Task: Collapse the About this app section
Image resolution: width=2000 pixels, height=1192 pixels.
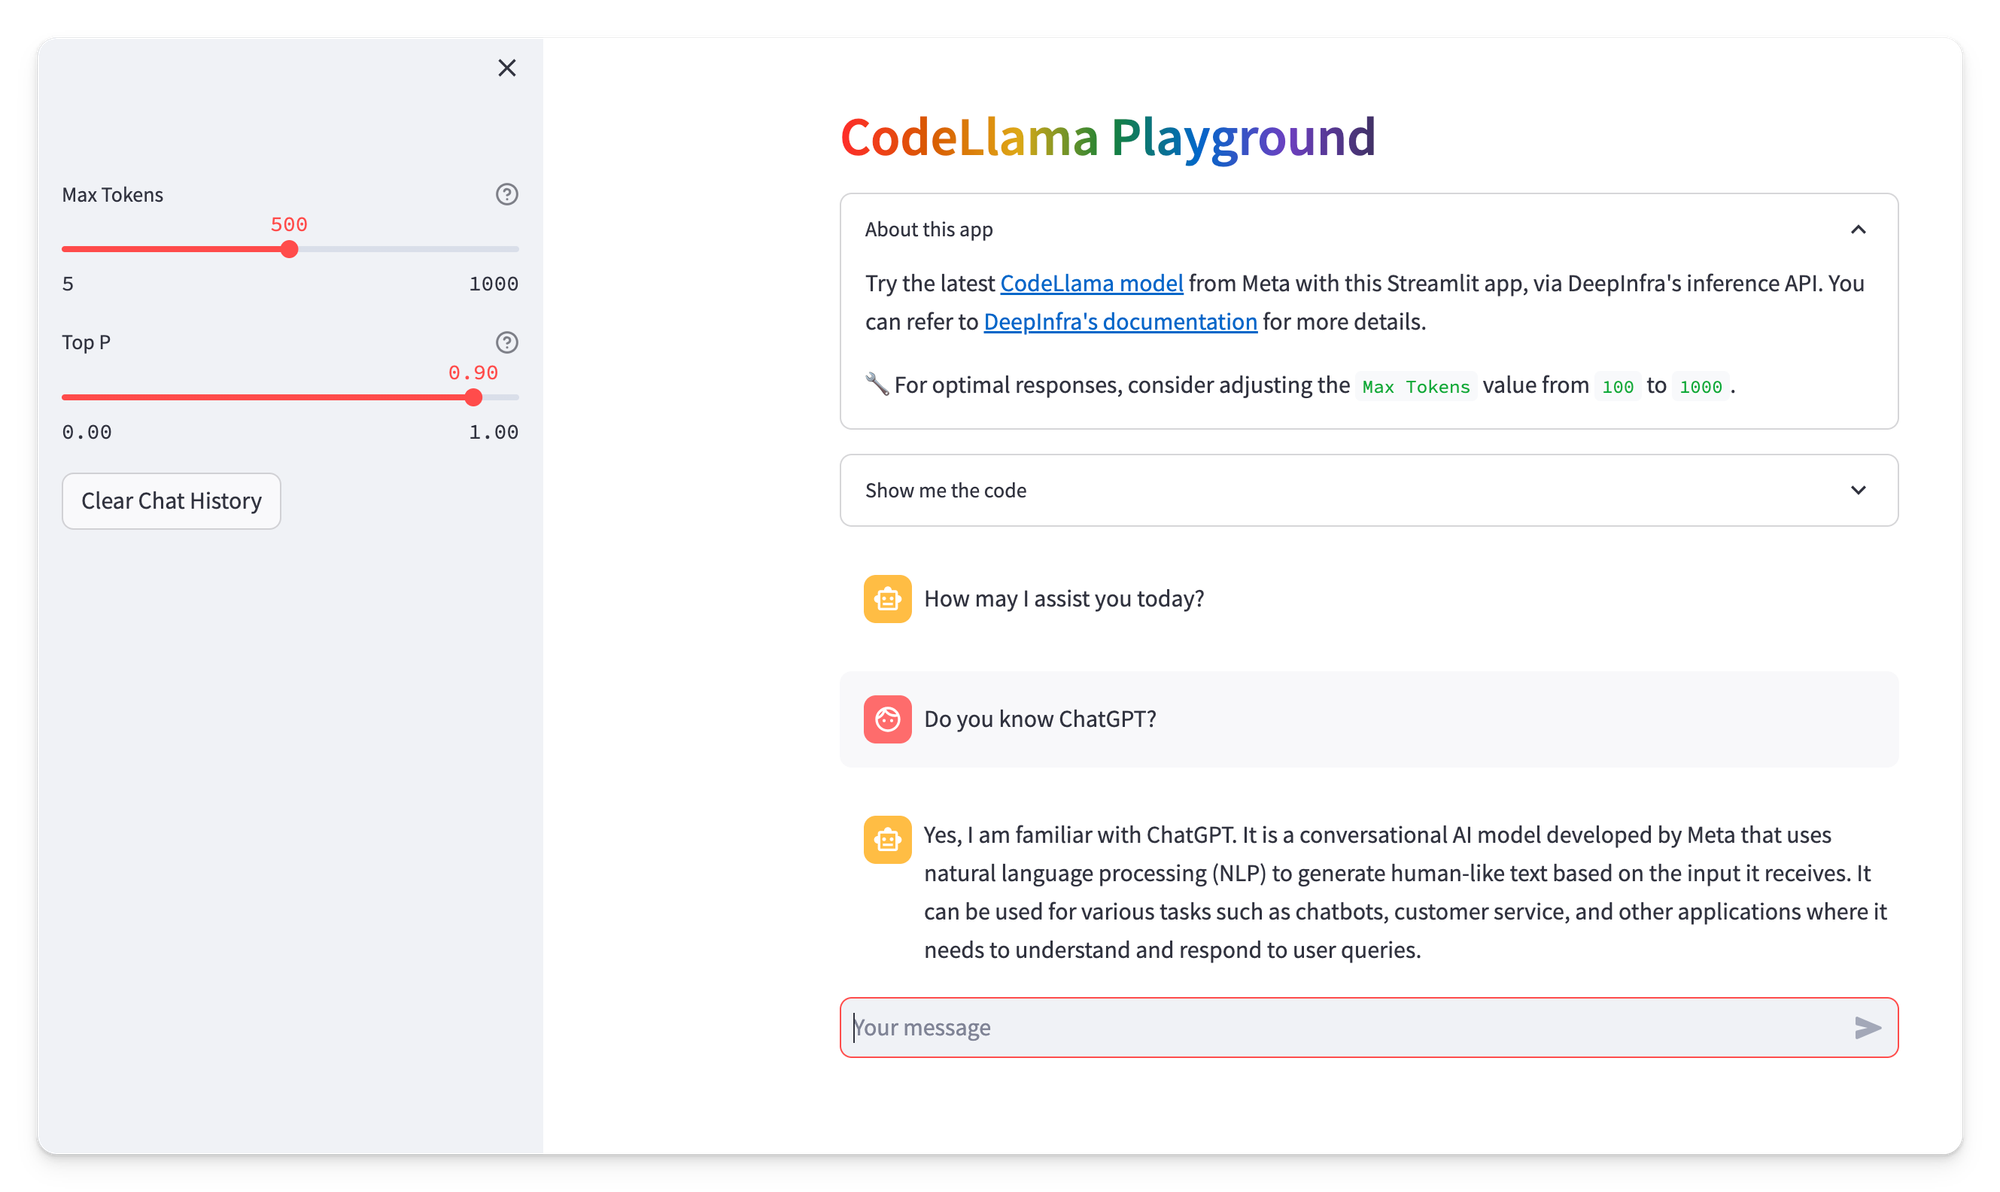Action: point(1369,229)
